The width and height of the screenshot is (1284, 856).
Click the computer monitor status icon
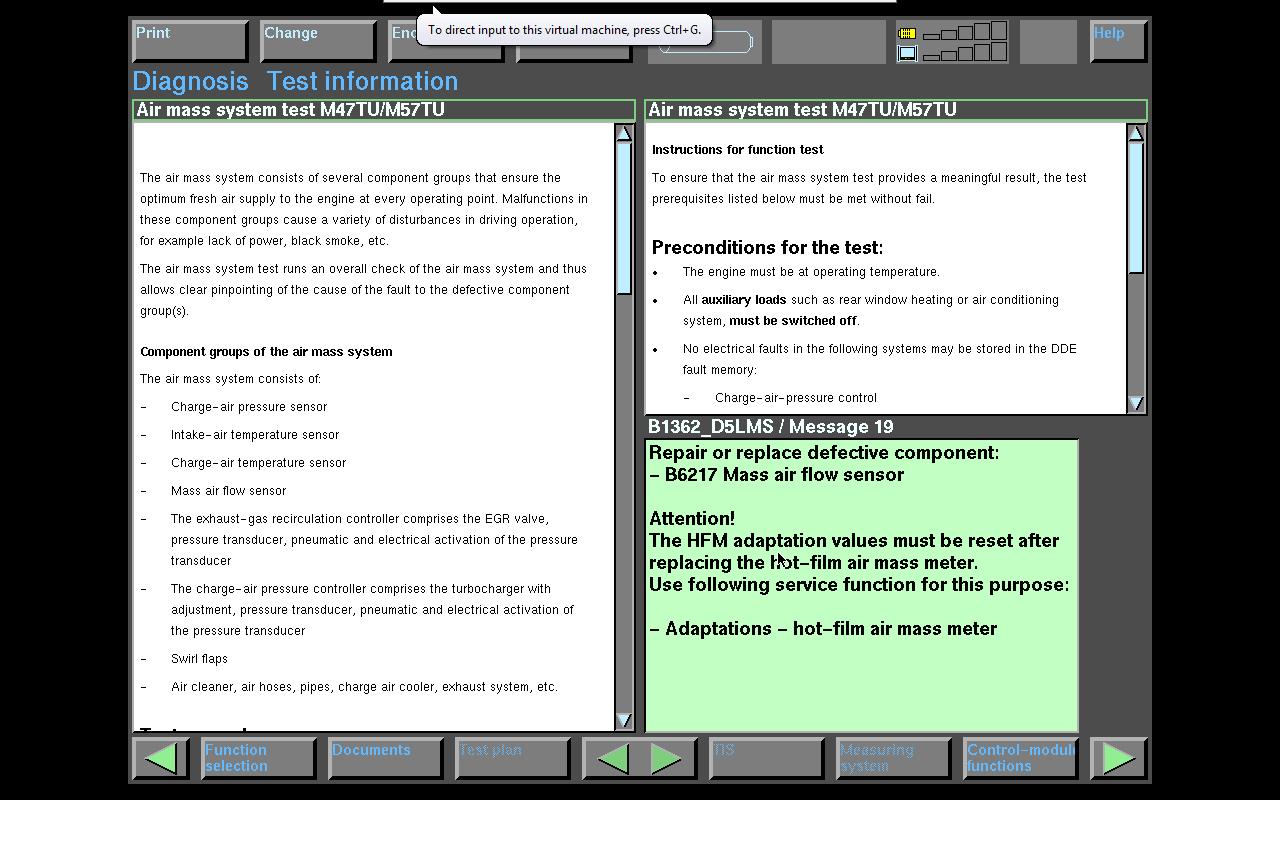coord(907,53)
